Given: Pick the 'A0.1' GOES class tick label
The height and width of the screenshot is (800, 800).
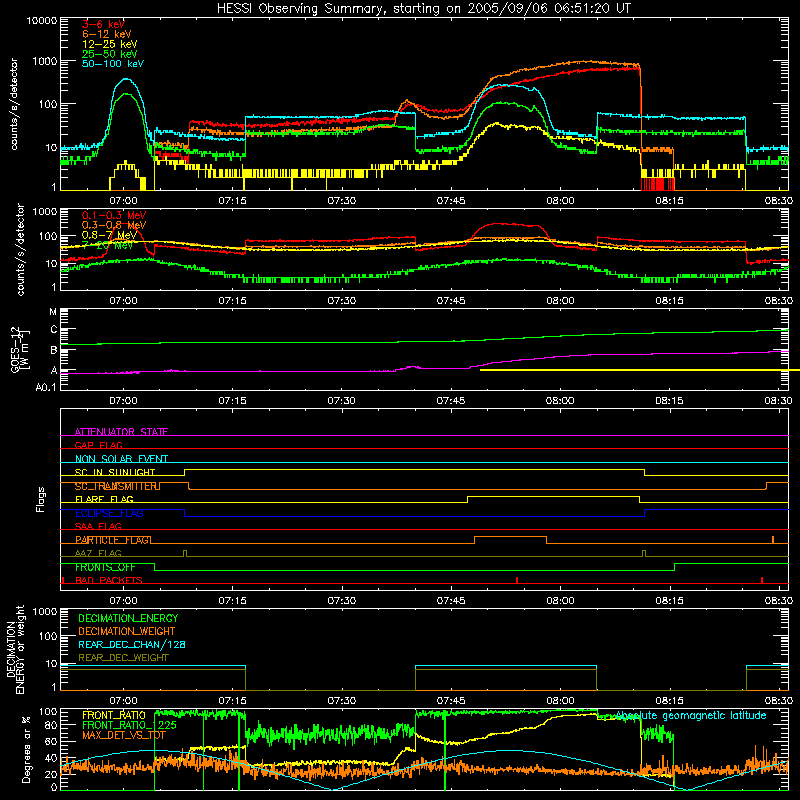Looking at the screenshot, I should coord(45,387).
